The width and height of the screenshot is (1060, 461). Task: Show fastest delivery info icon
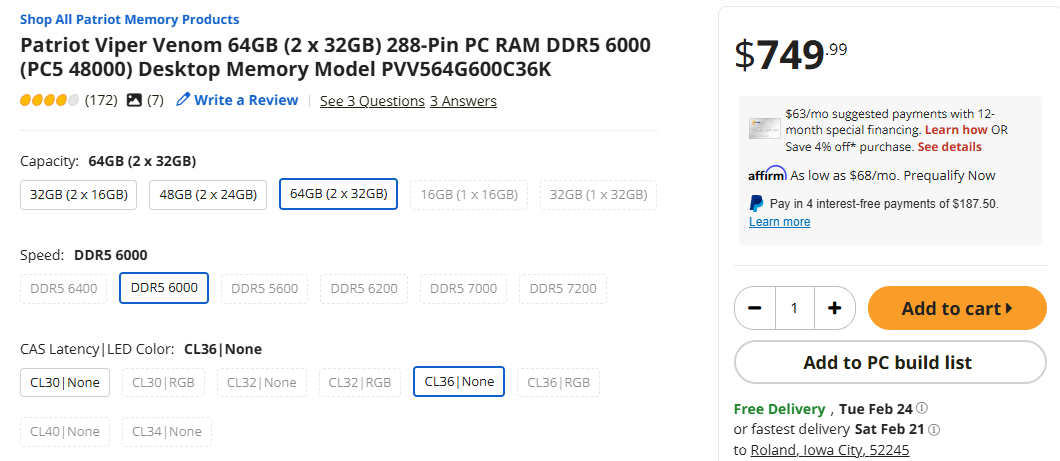(934, 429)
